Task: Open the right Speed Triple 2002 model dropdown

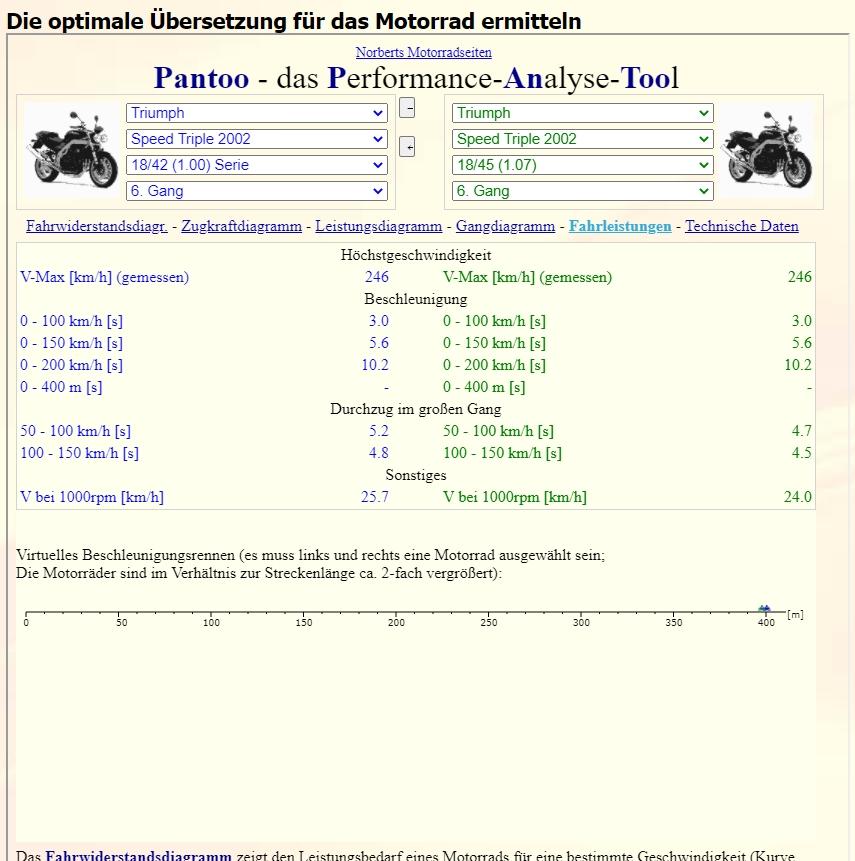Action: click(582, 139)
